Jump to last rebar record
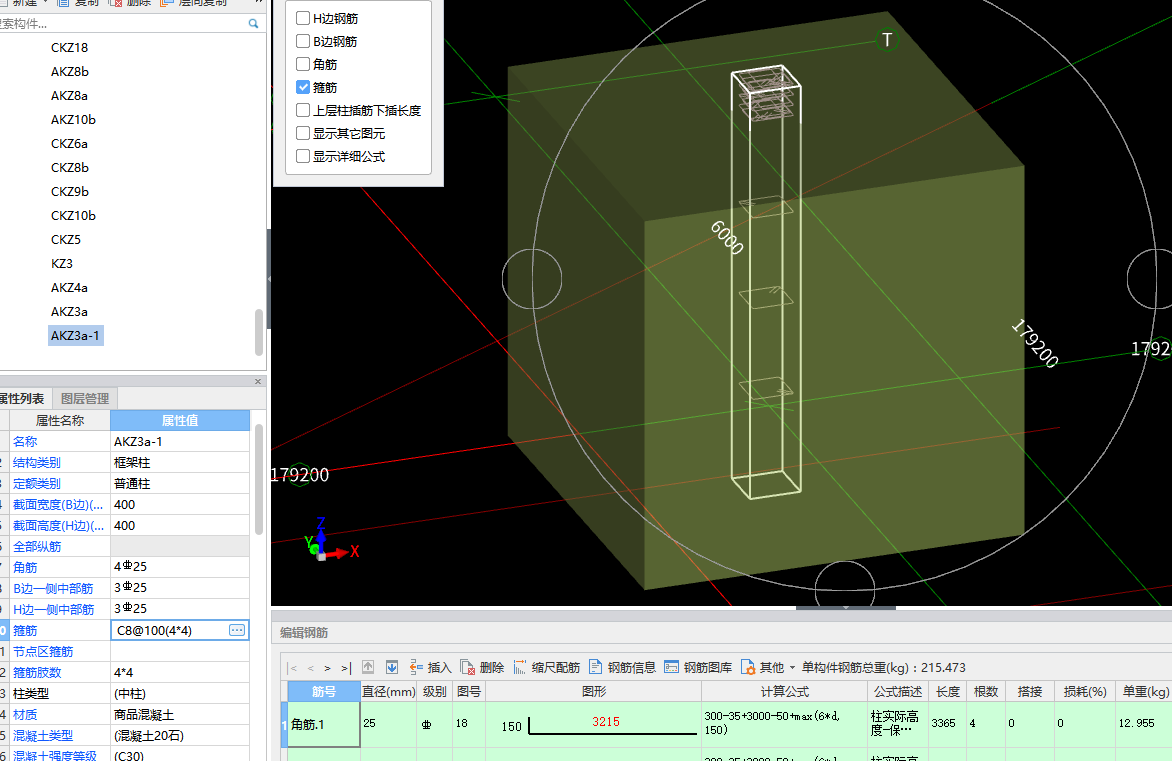Screen dimensions: 1172x761 (345, 668)
